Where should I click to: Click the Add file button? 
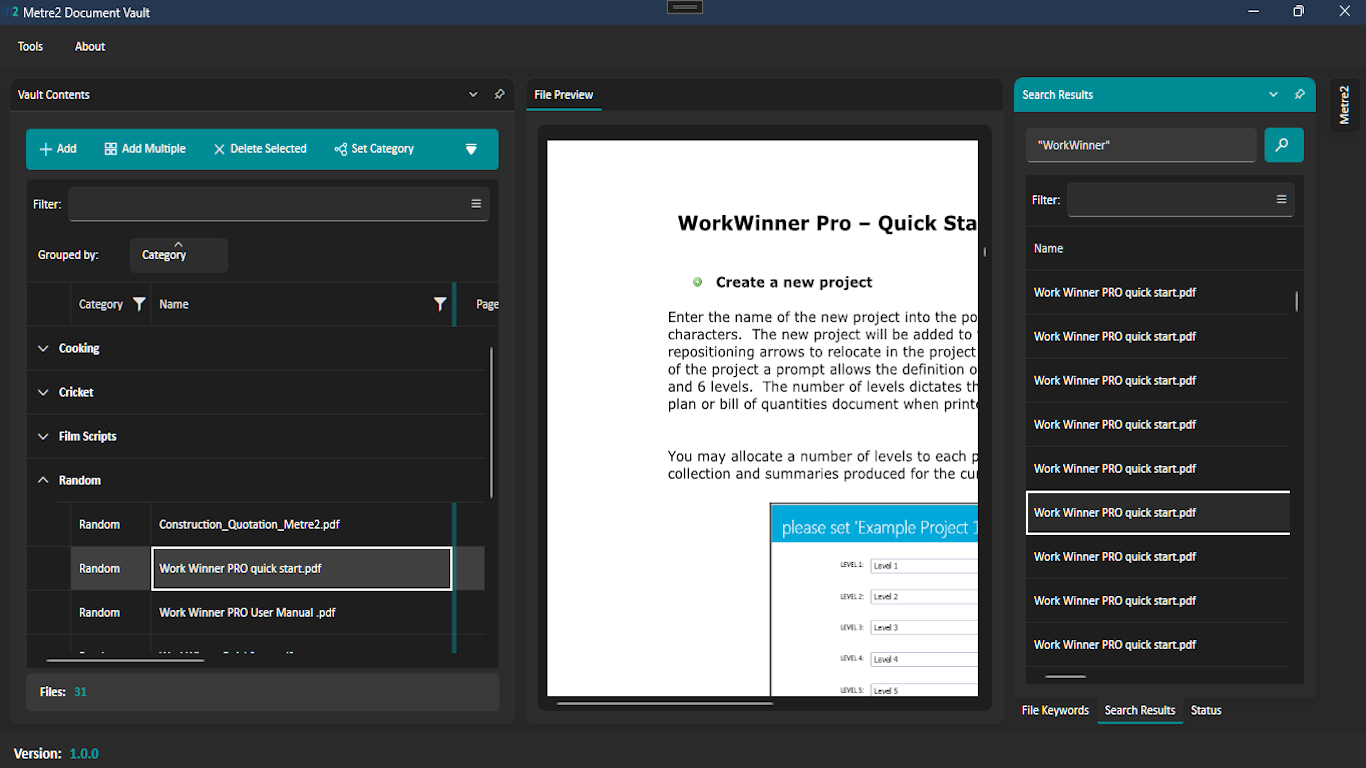pos(58,149)
